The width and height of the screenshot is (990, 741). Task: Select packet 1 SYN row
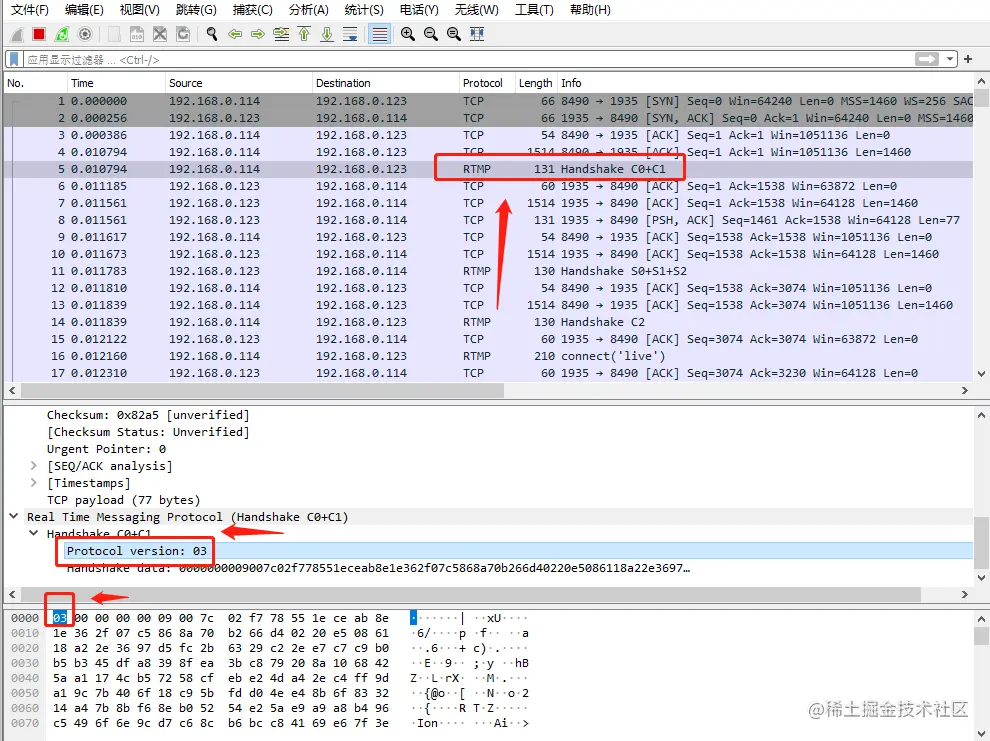(x=488, y=101)
